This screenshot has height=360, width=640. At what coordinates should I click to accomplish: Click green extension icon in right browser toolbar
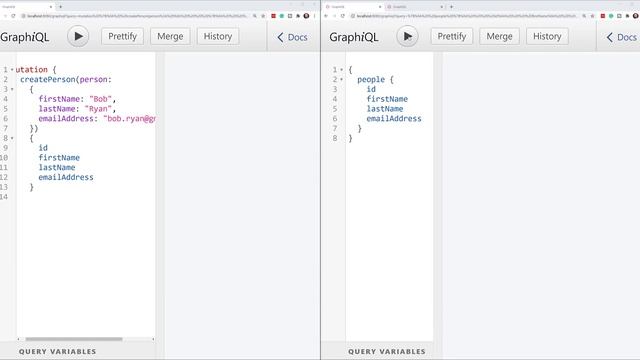[611, 16]
